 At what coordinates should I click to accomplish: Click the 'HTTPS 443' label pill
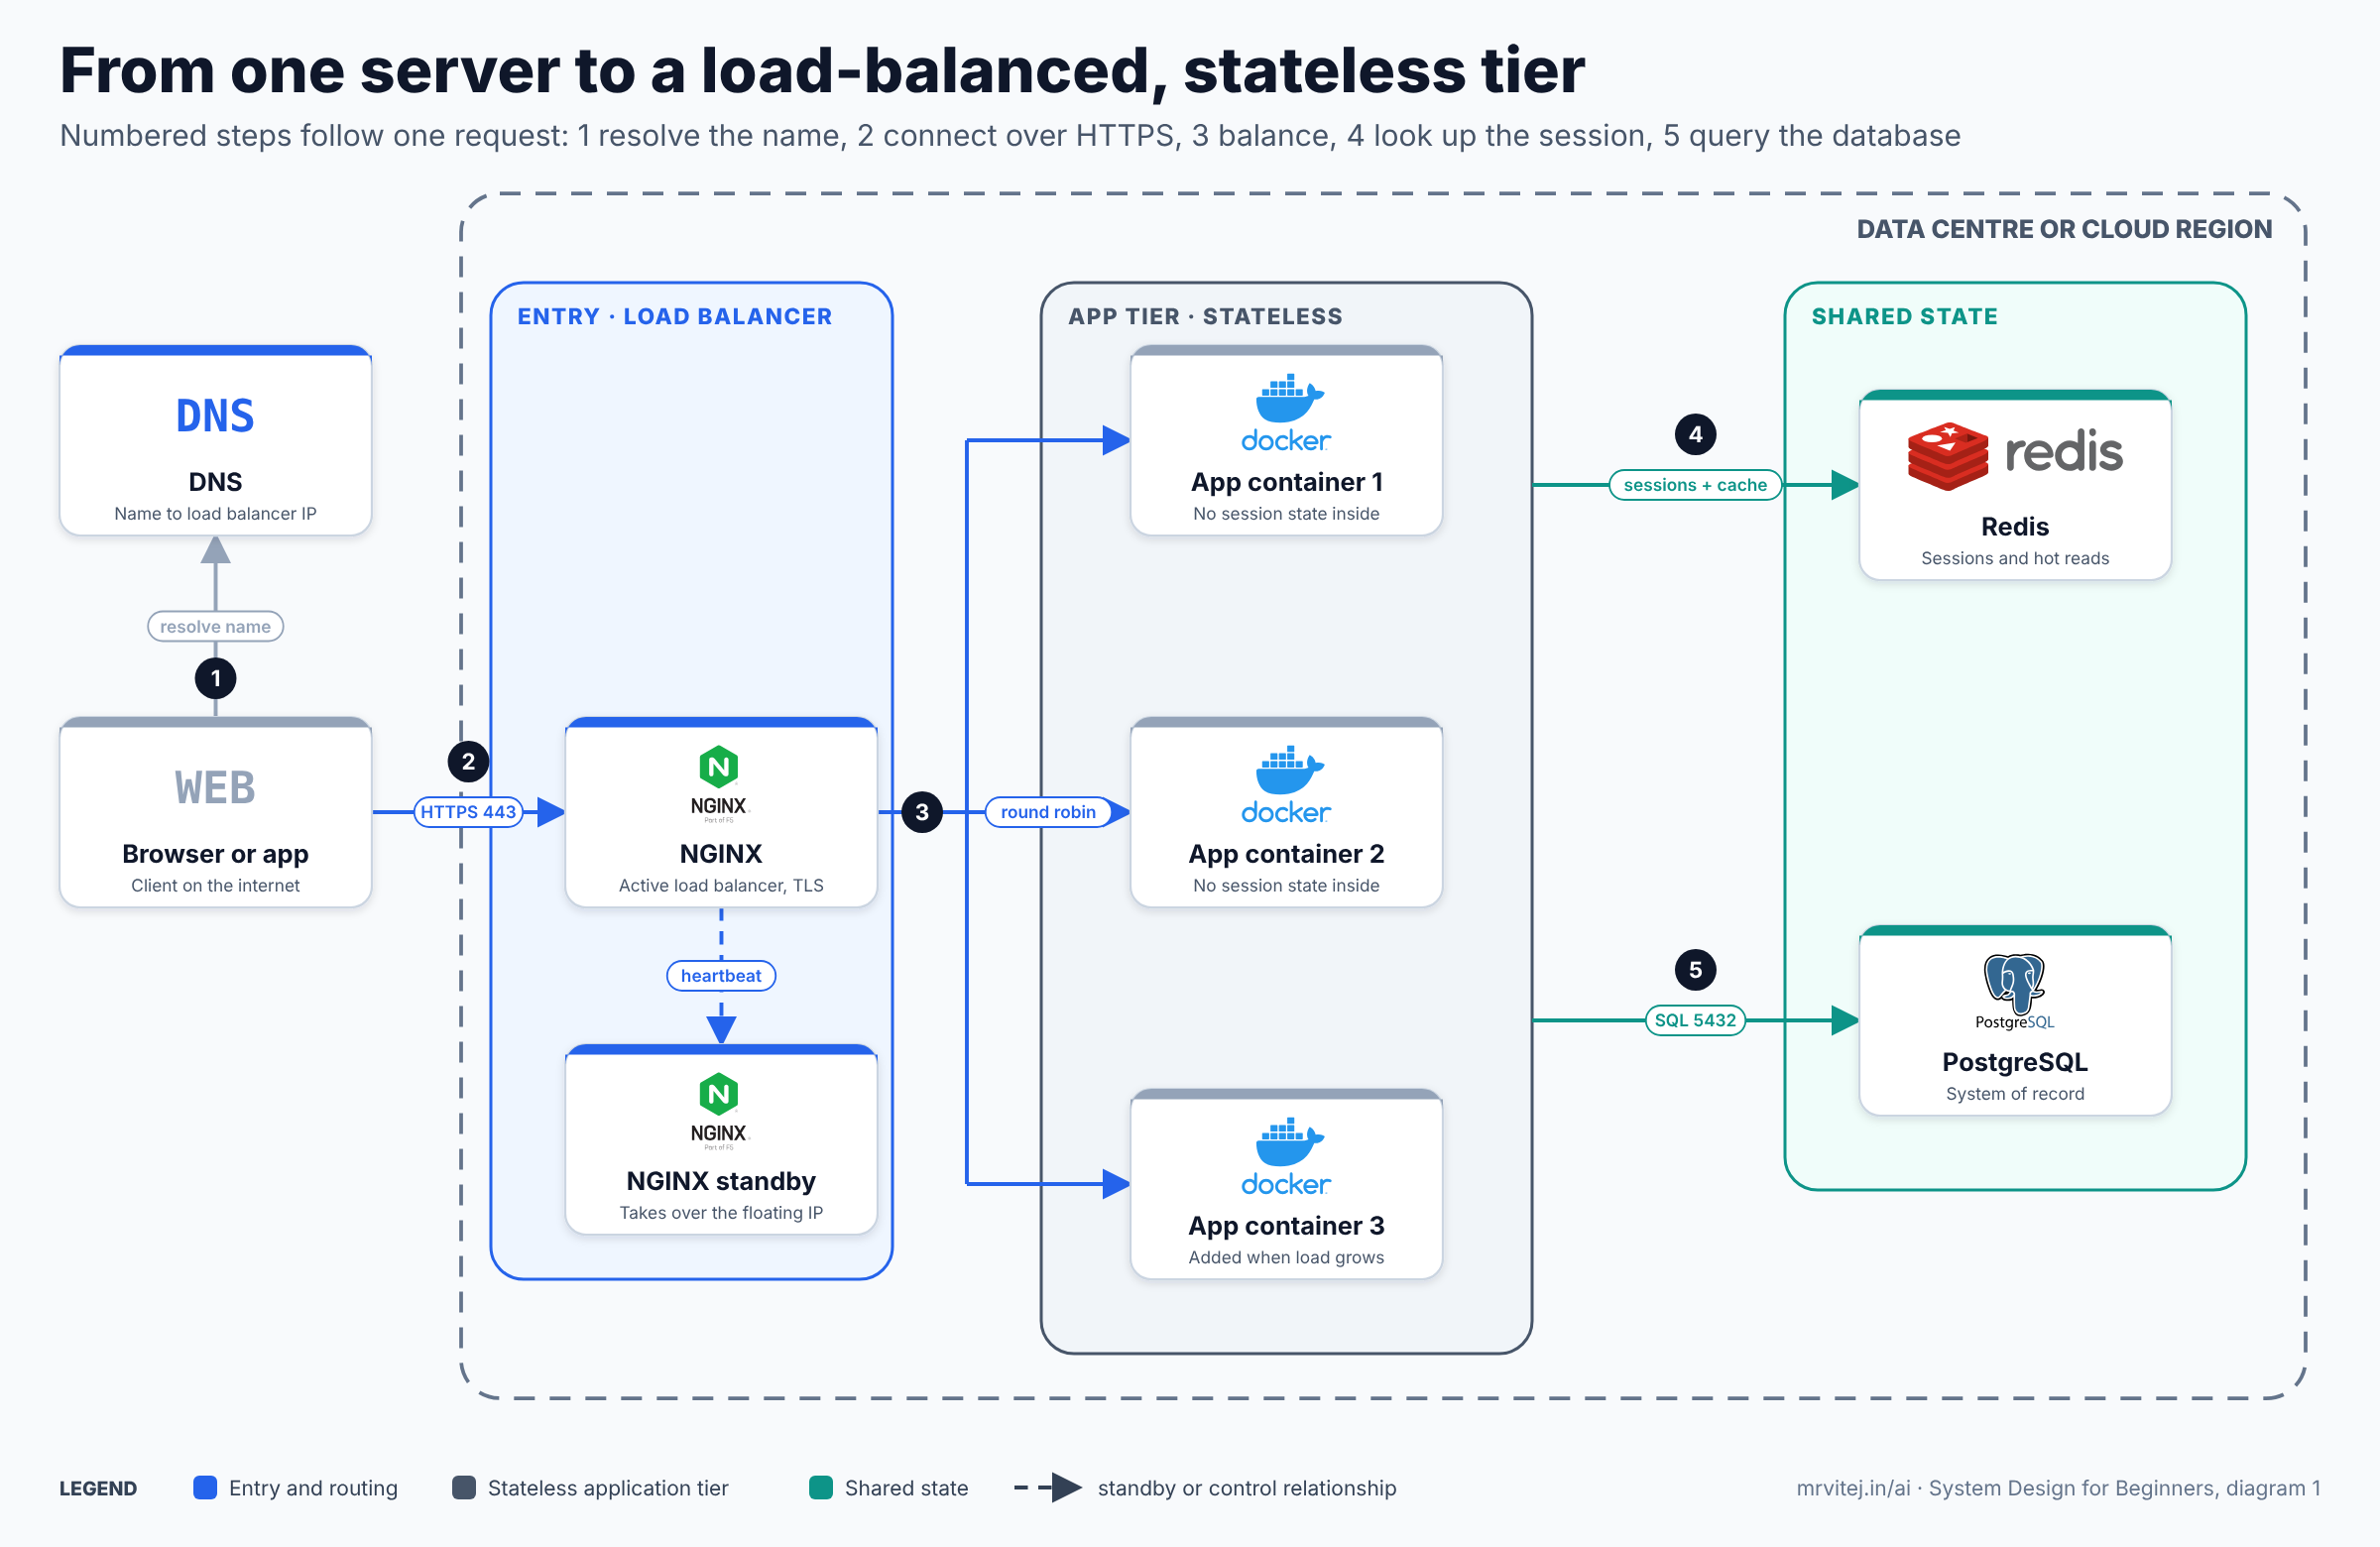tap(468, 811)
